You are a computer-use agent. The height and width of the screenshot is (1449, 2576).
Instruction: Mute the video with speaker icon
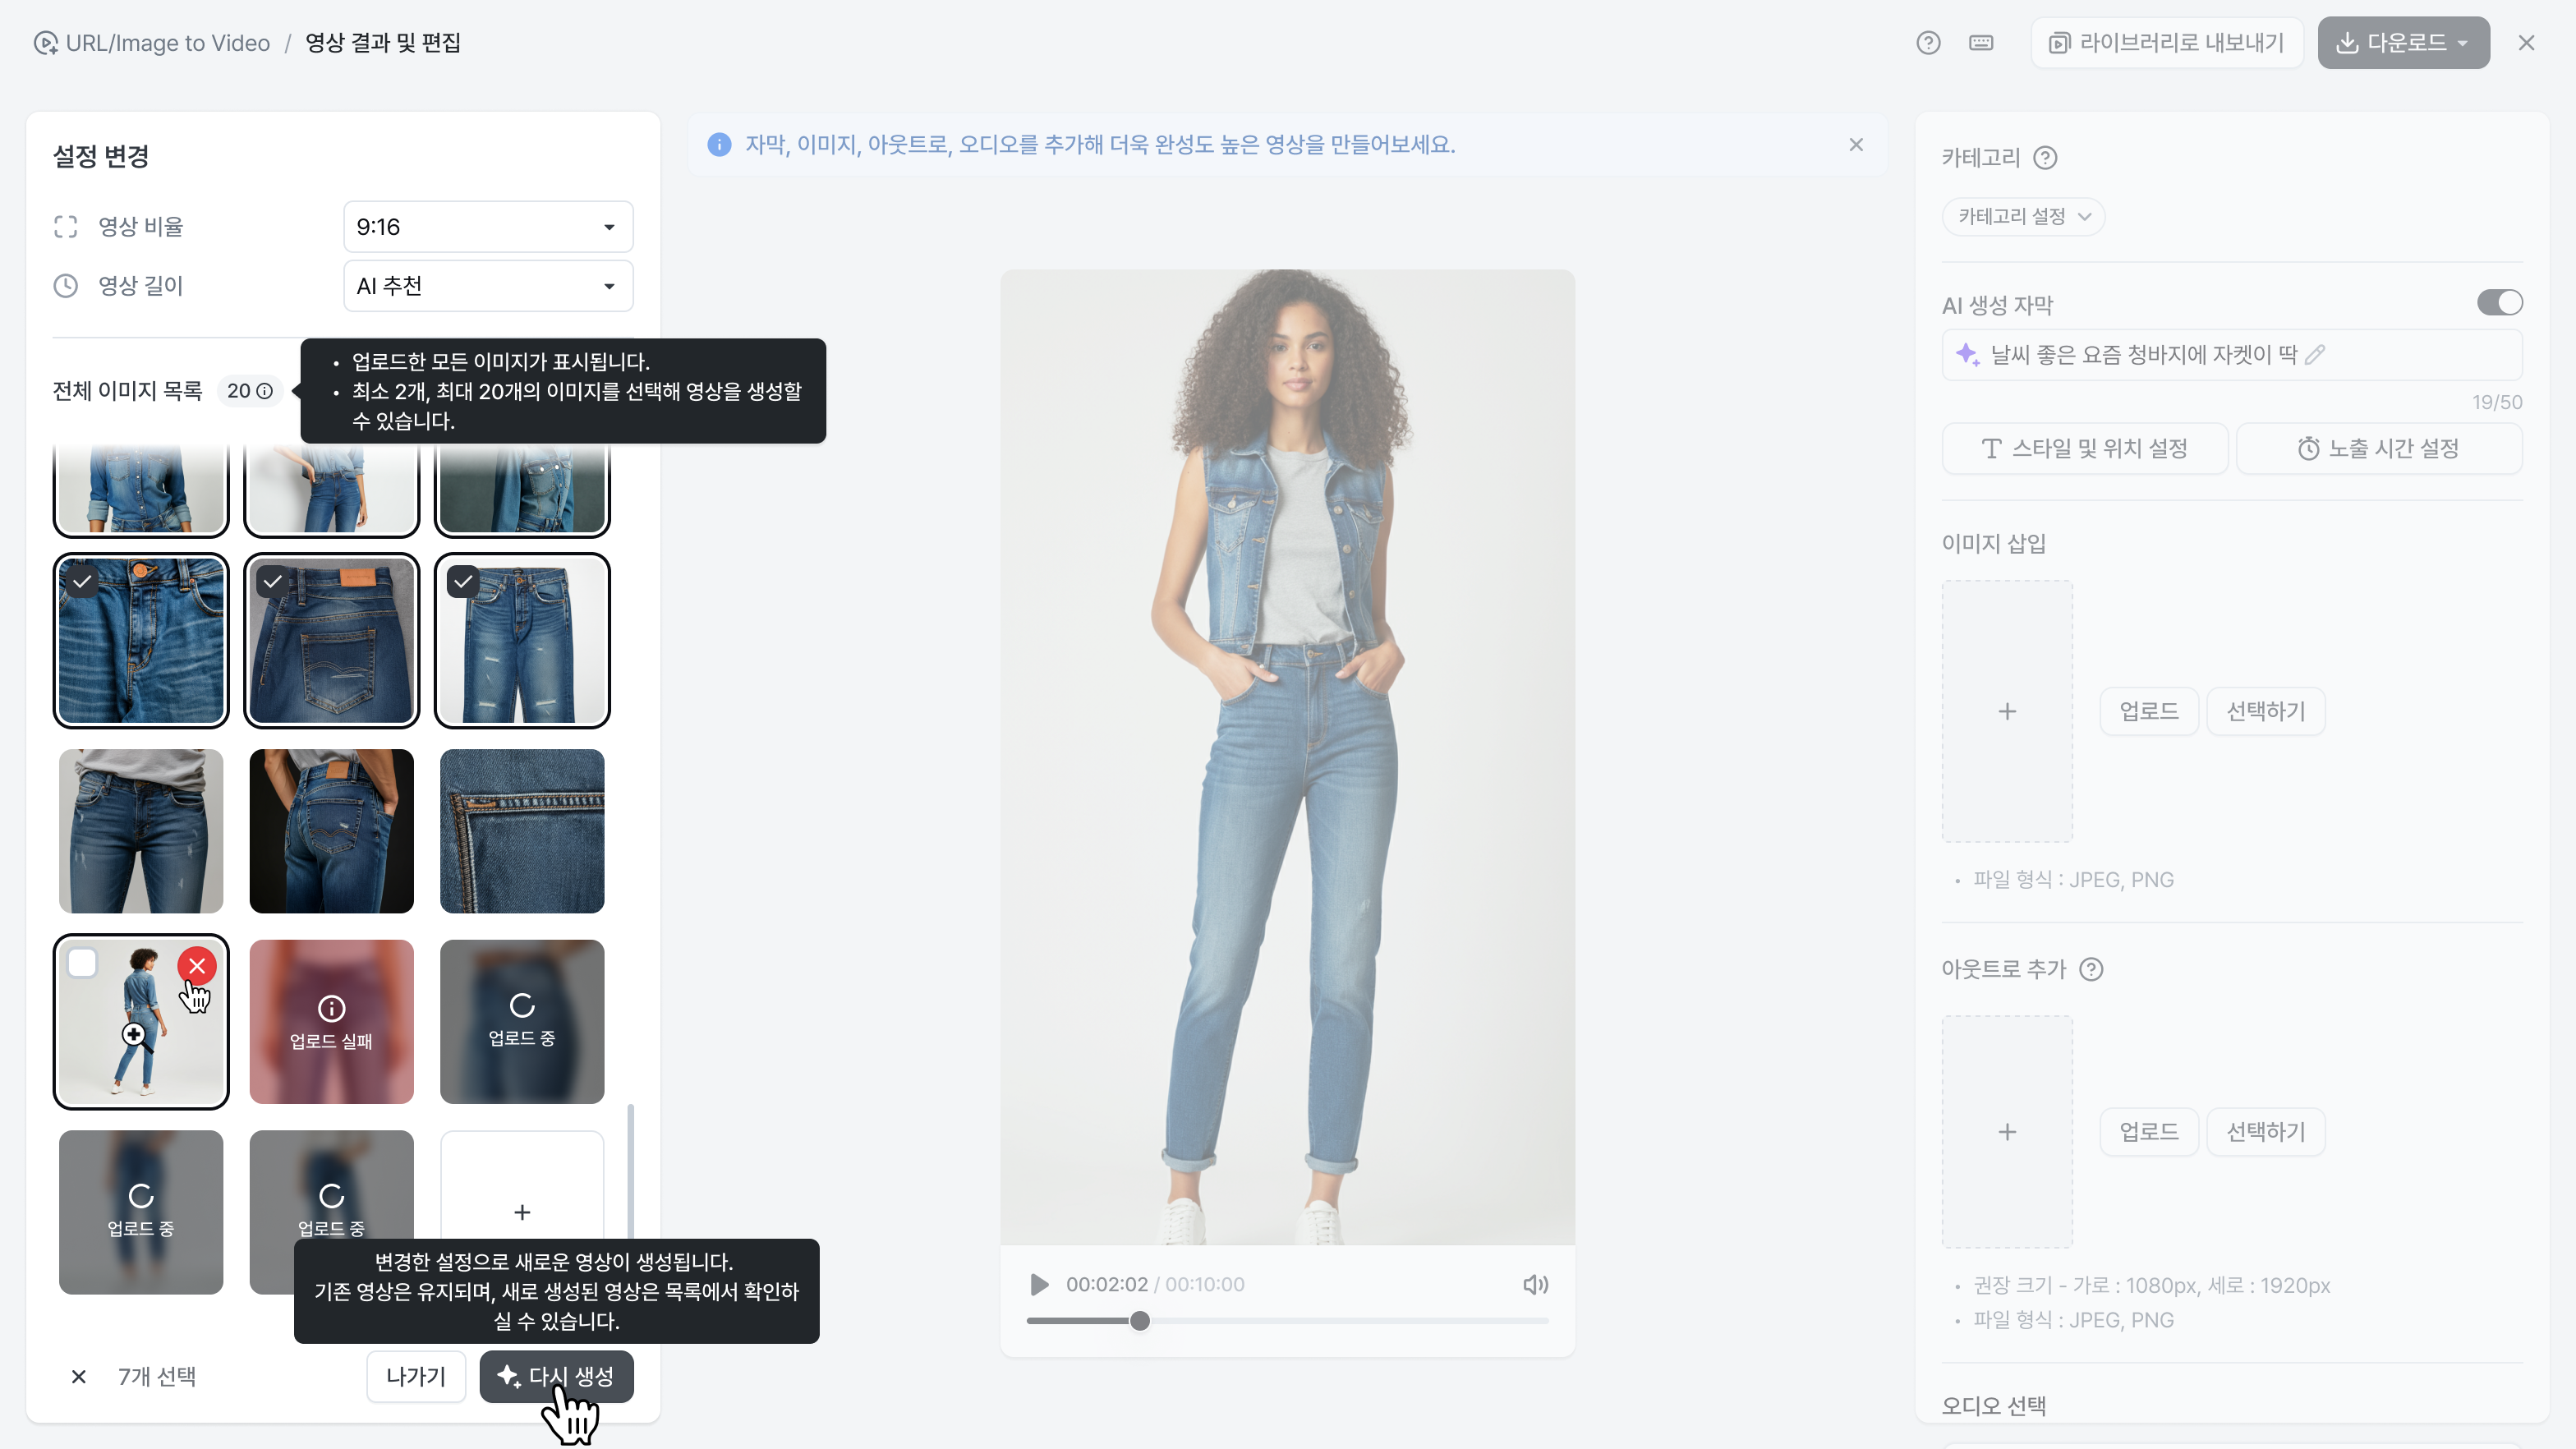[x=1535, y=1284]
